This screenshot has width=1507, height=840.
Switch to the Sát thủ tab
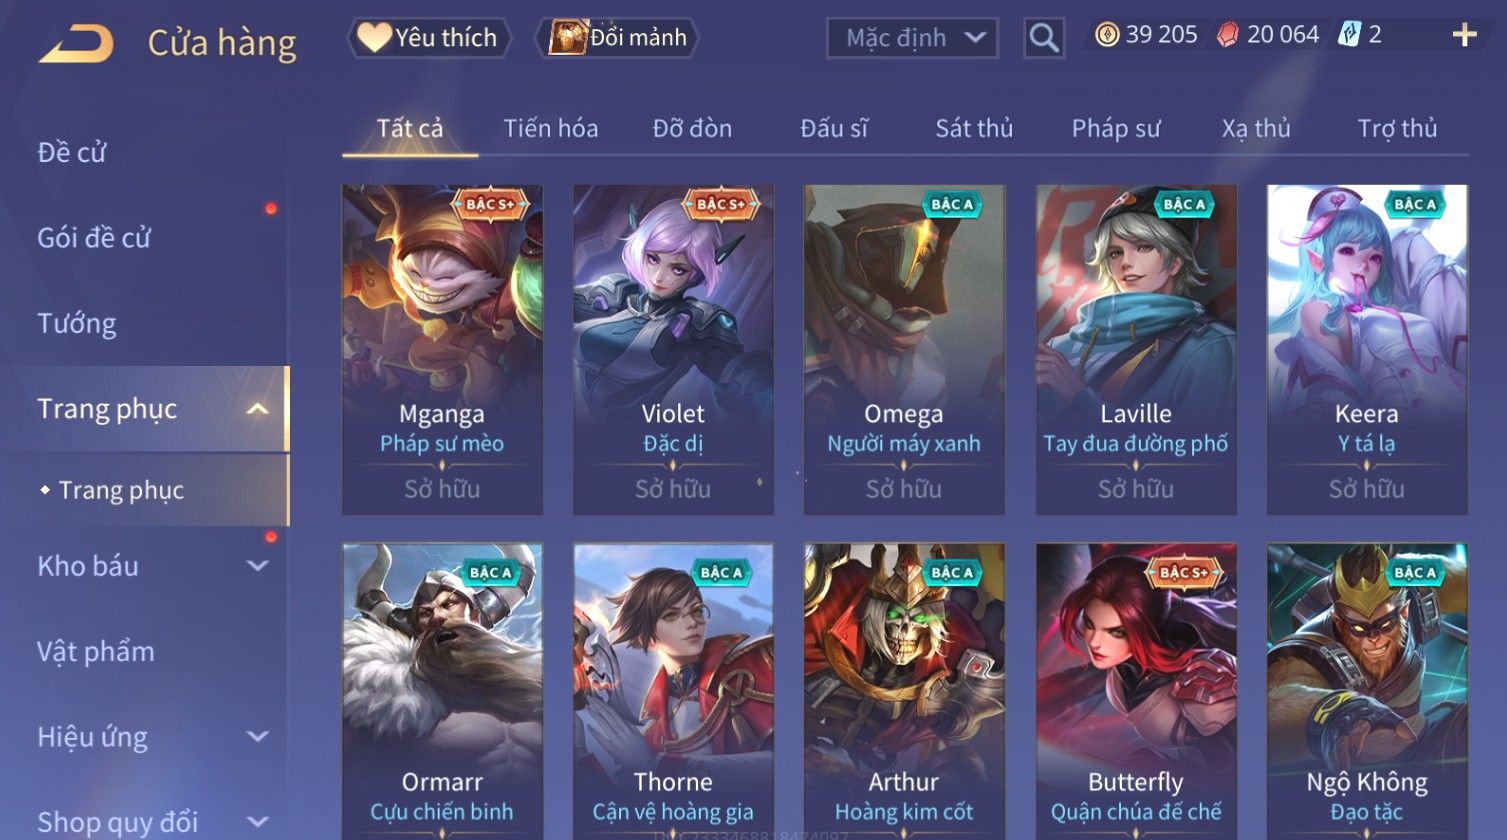(x=974, y=128)
